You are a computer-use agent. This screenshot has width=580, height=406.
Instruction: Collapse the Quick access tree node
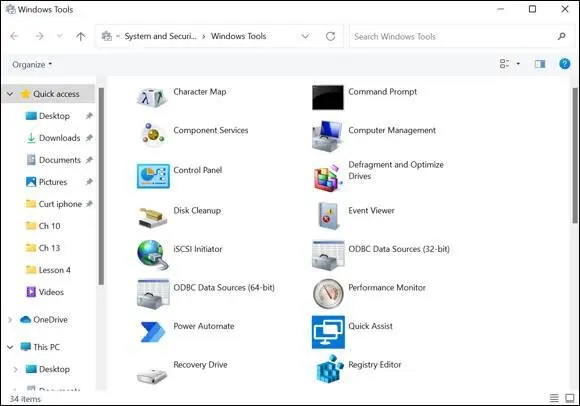[10, 94]
